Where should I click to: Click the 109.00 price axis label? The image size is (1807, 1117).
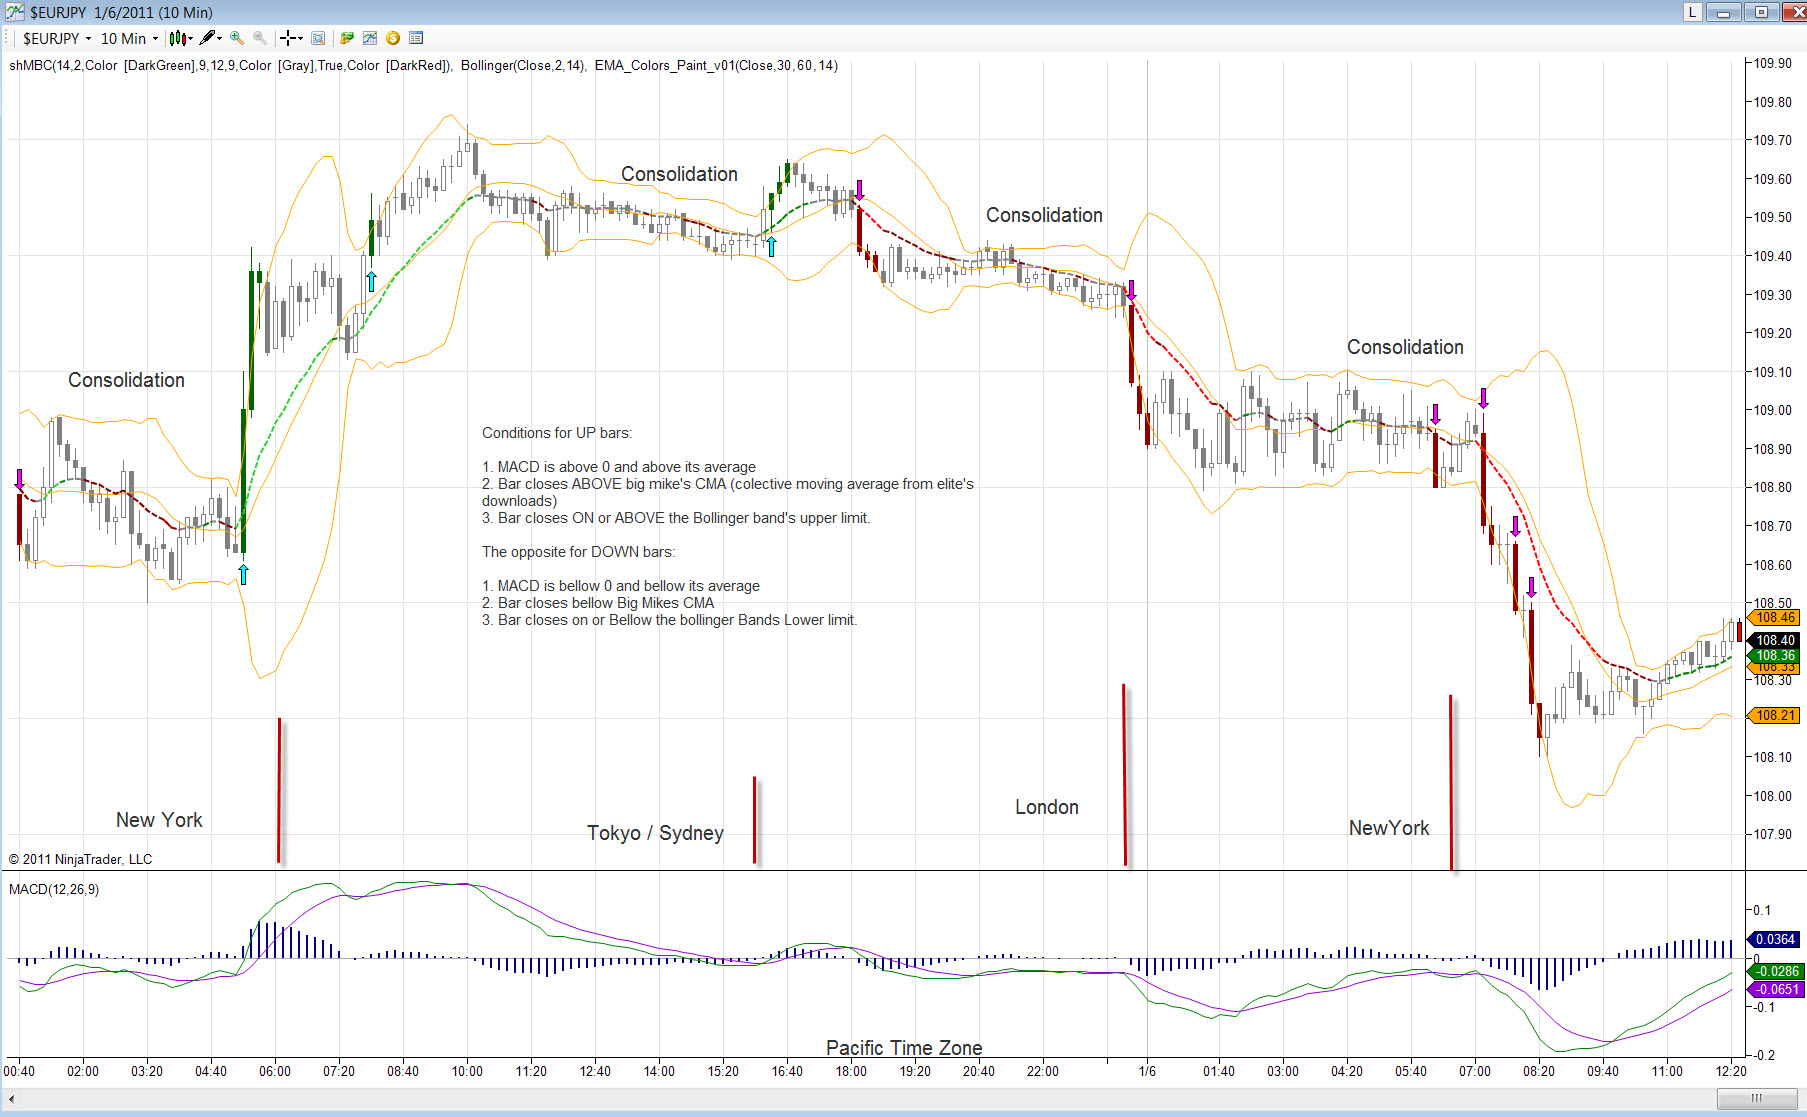(x=1772, y=410)
